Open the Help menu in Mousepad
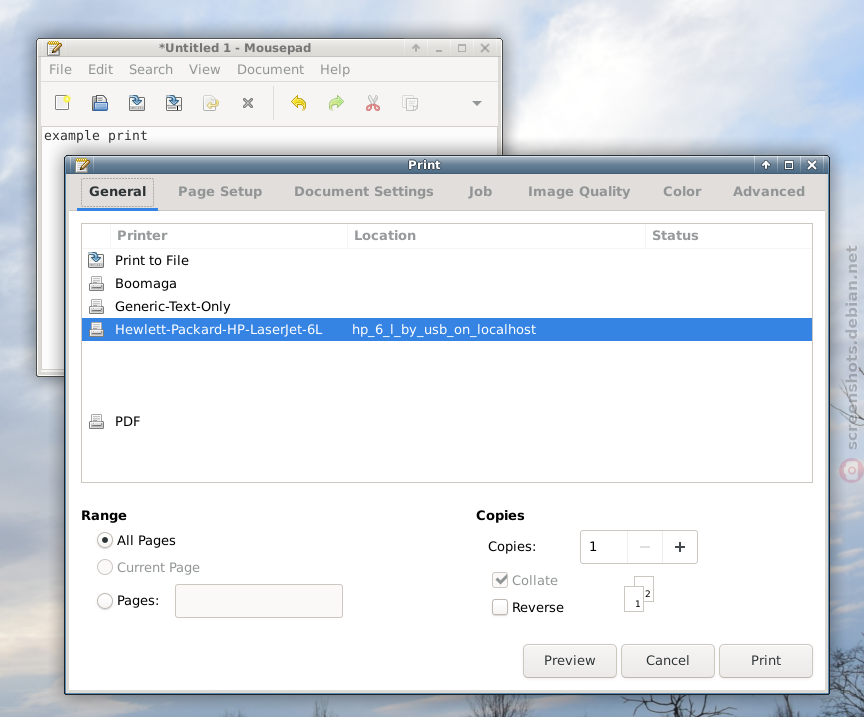The height and width of the screenshot is (717, 864). (x=335, y=69)
